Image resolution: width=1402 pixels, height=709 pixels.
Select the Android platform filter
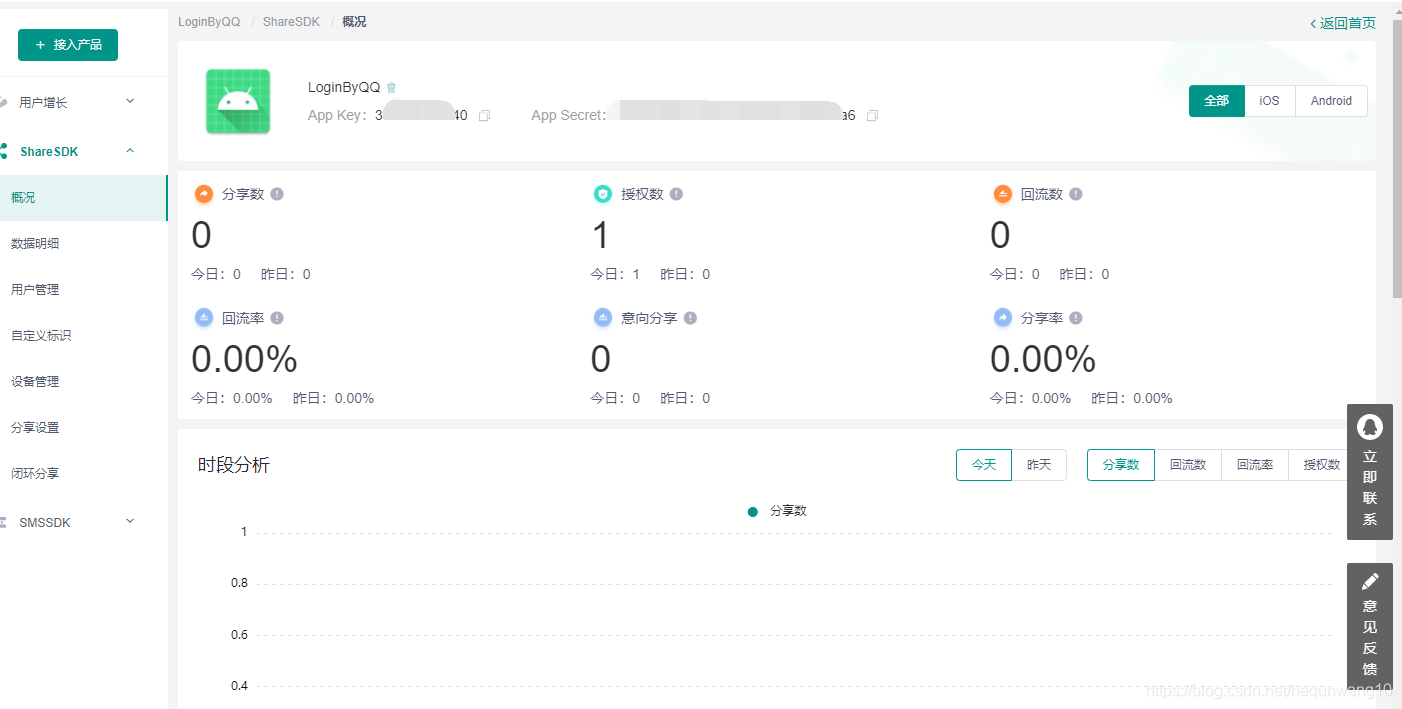(x=1331, y=101)
